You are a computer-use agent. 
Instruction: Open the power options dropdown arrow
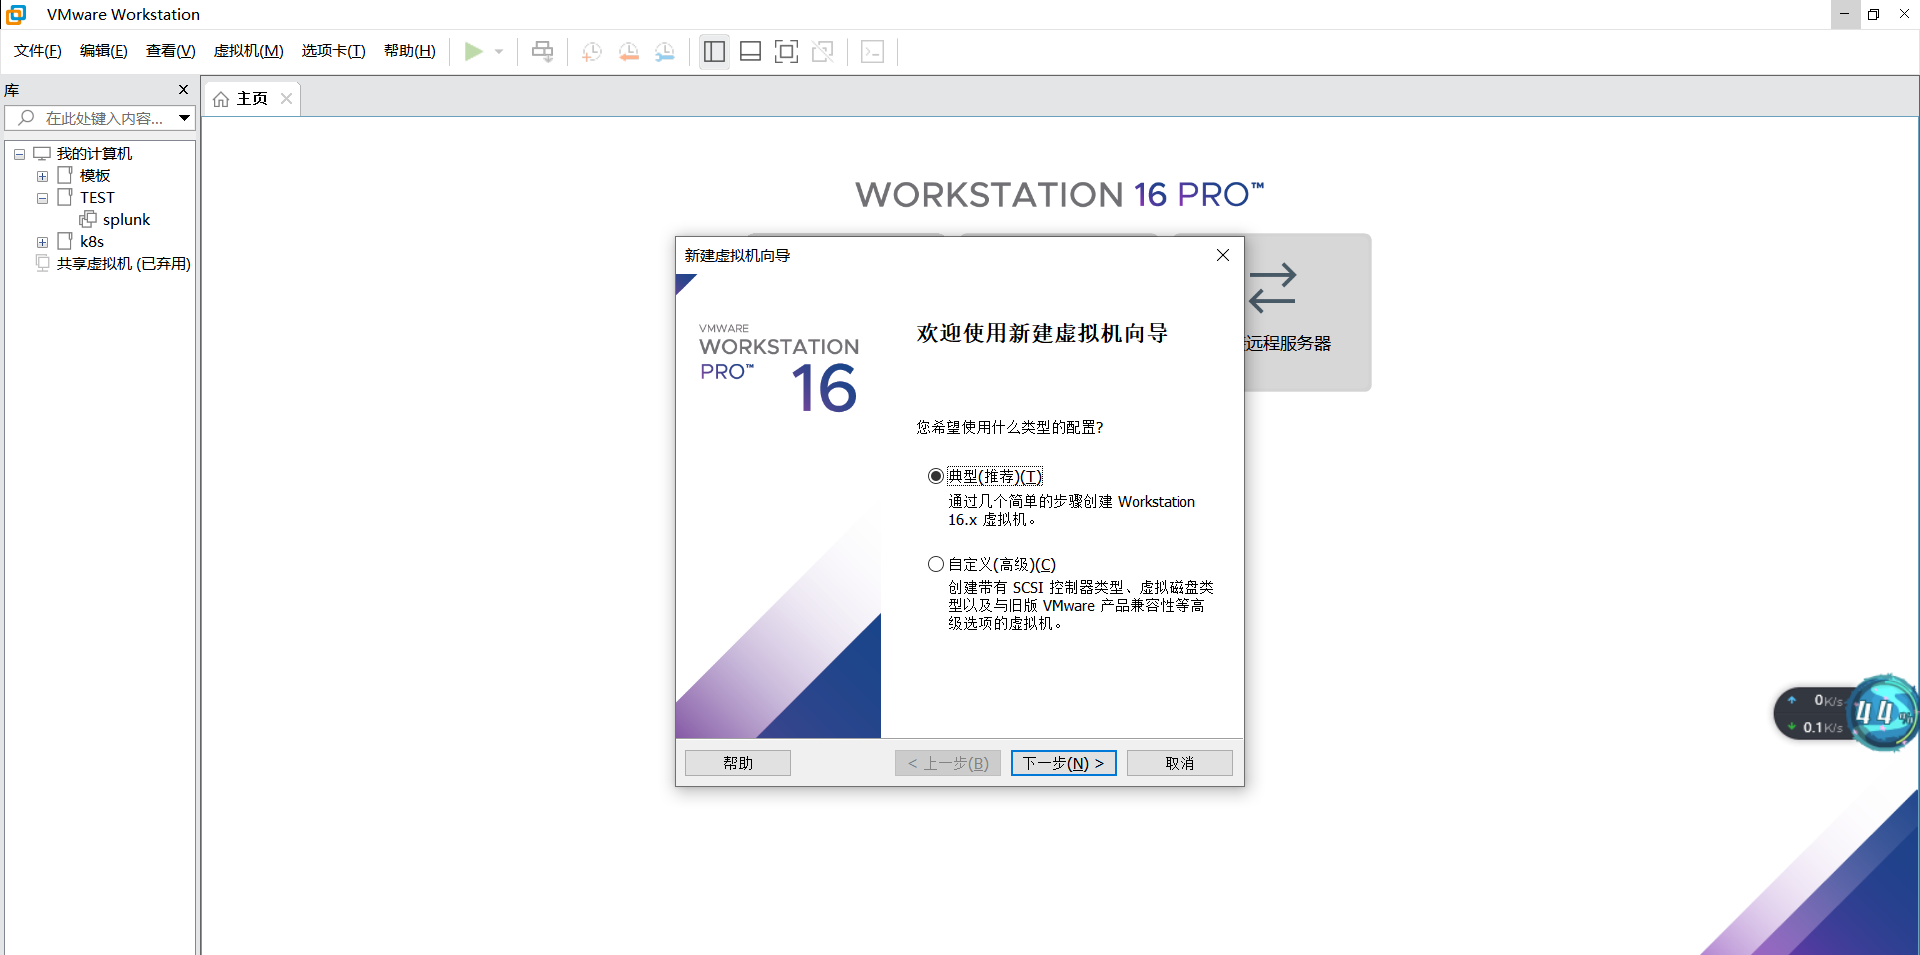pyautogui.click(x=498, y=52)
